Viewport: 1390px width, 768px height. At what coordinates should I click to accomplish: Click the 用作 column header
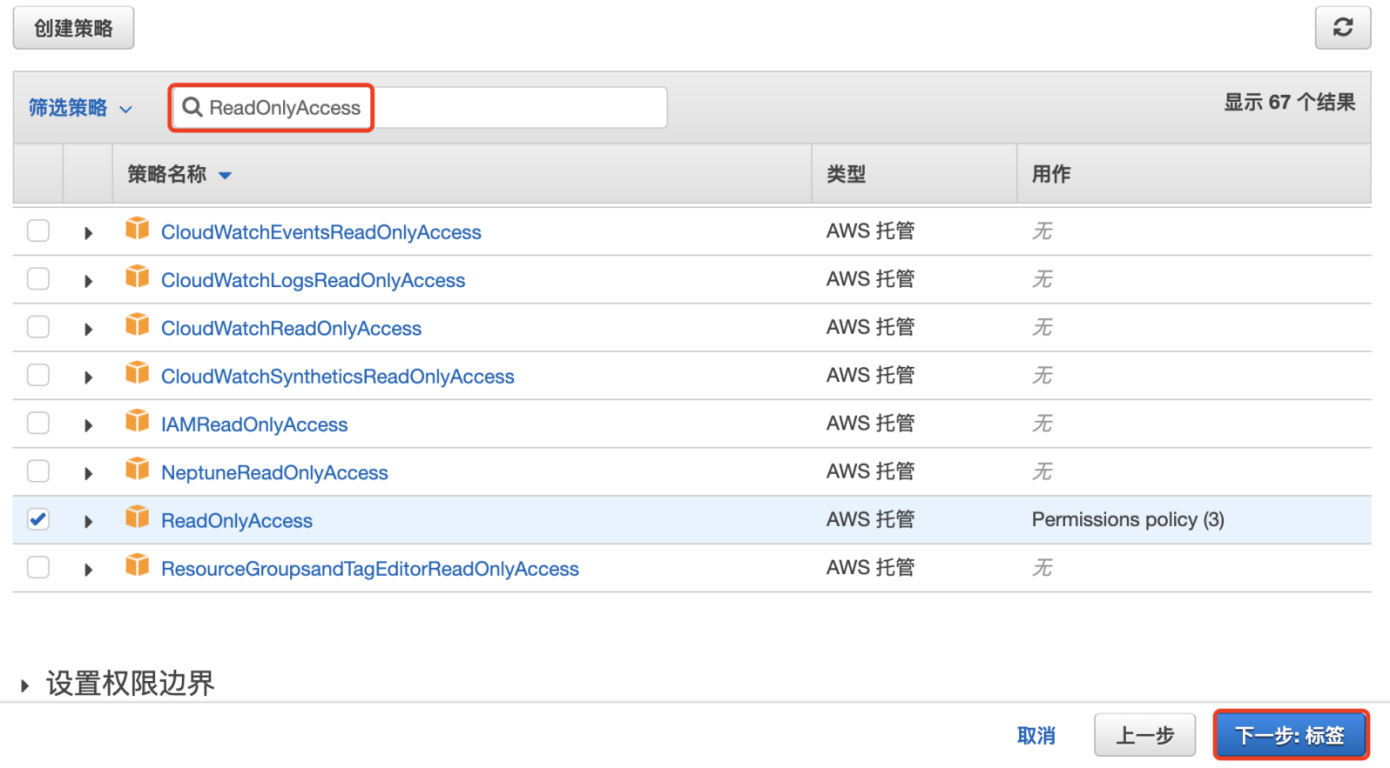tap(1051, 174)
